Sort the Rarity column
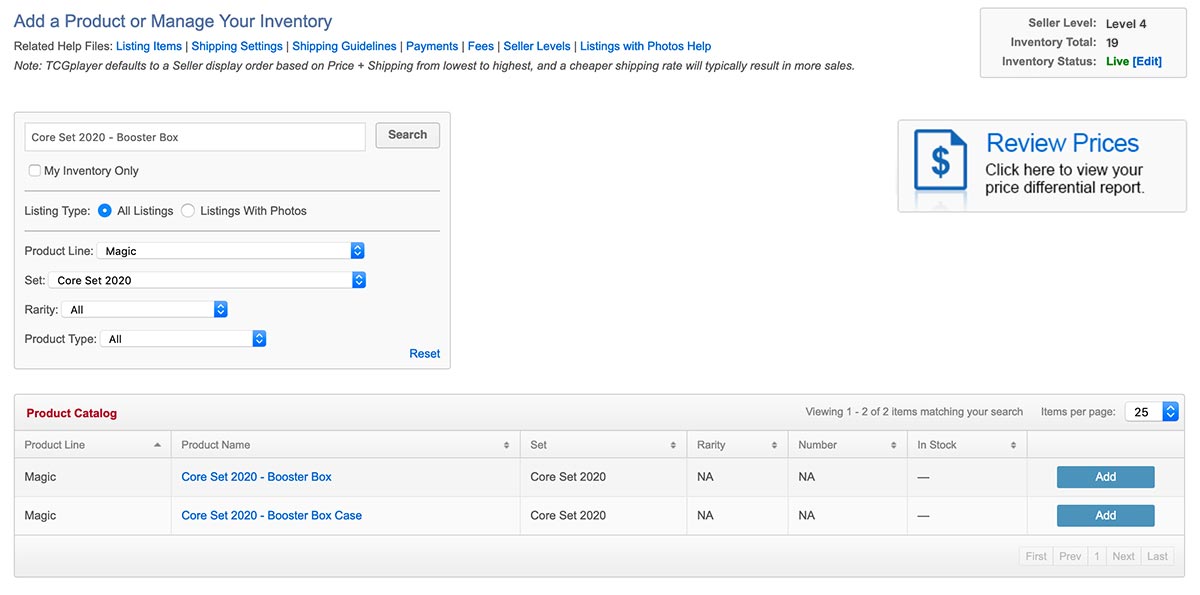The height and width of the screenshot is (595, 1200). [773, 445]
